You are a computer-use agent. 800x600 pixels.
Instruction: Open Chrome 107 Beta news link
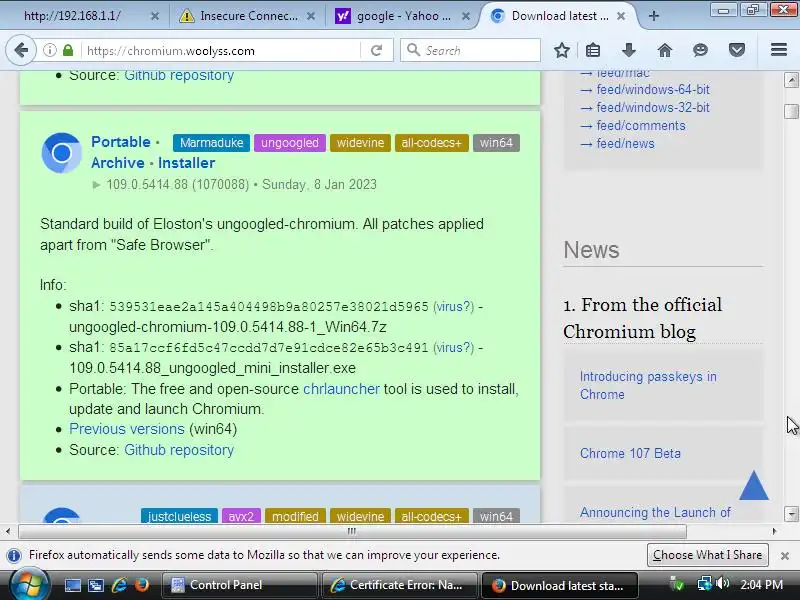[x=630, y=453]
